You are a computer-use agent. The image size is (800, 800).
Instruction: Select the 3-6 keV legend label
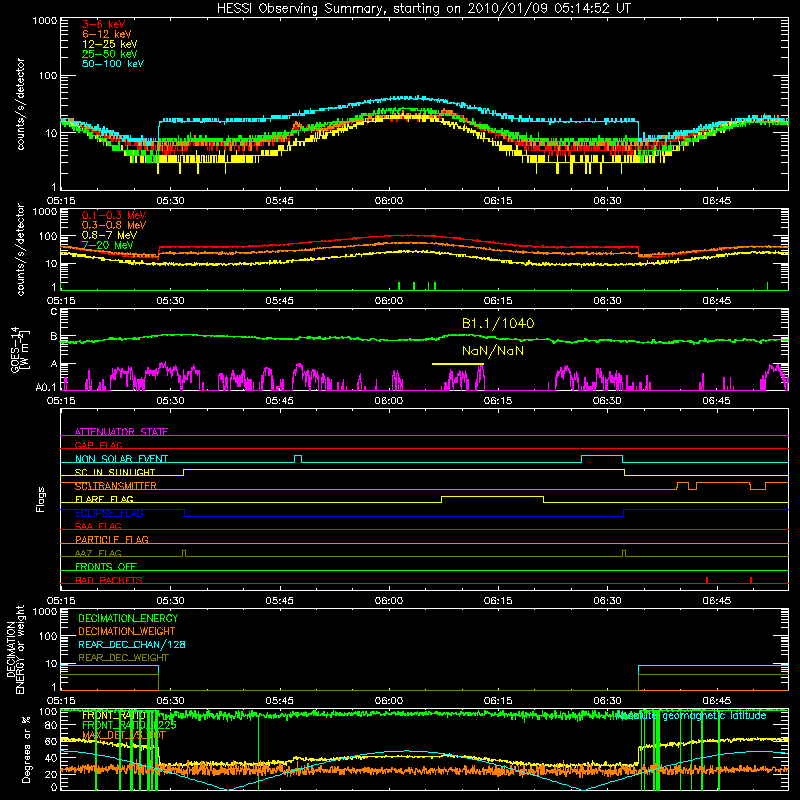coord(104,24)
